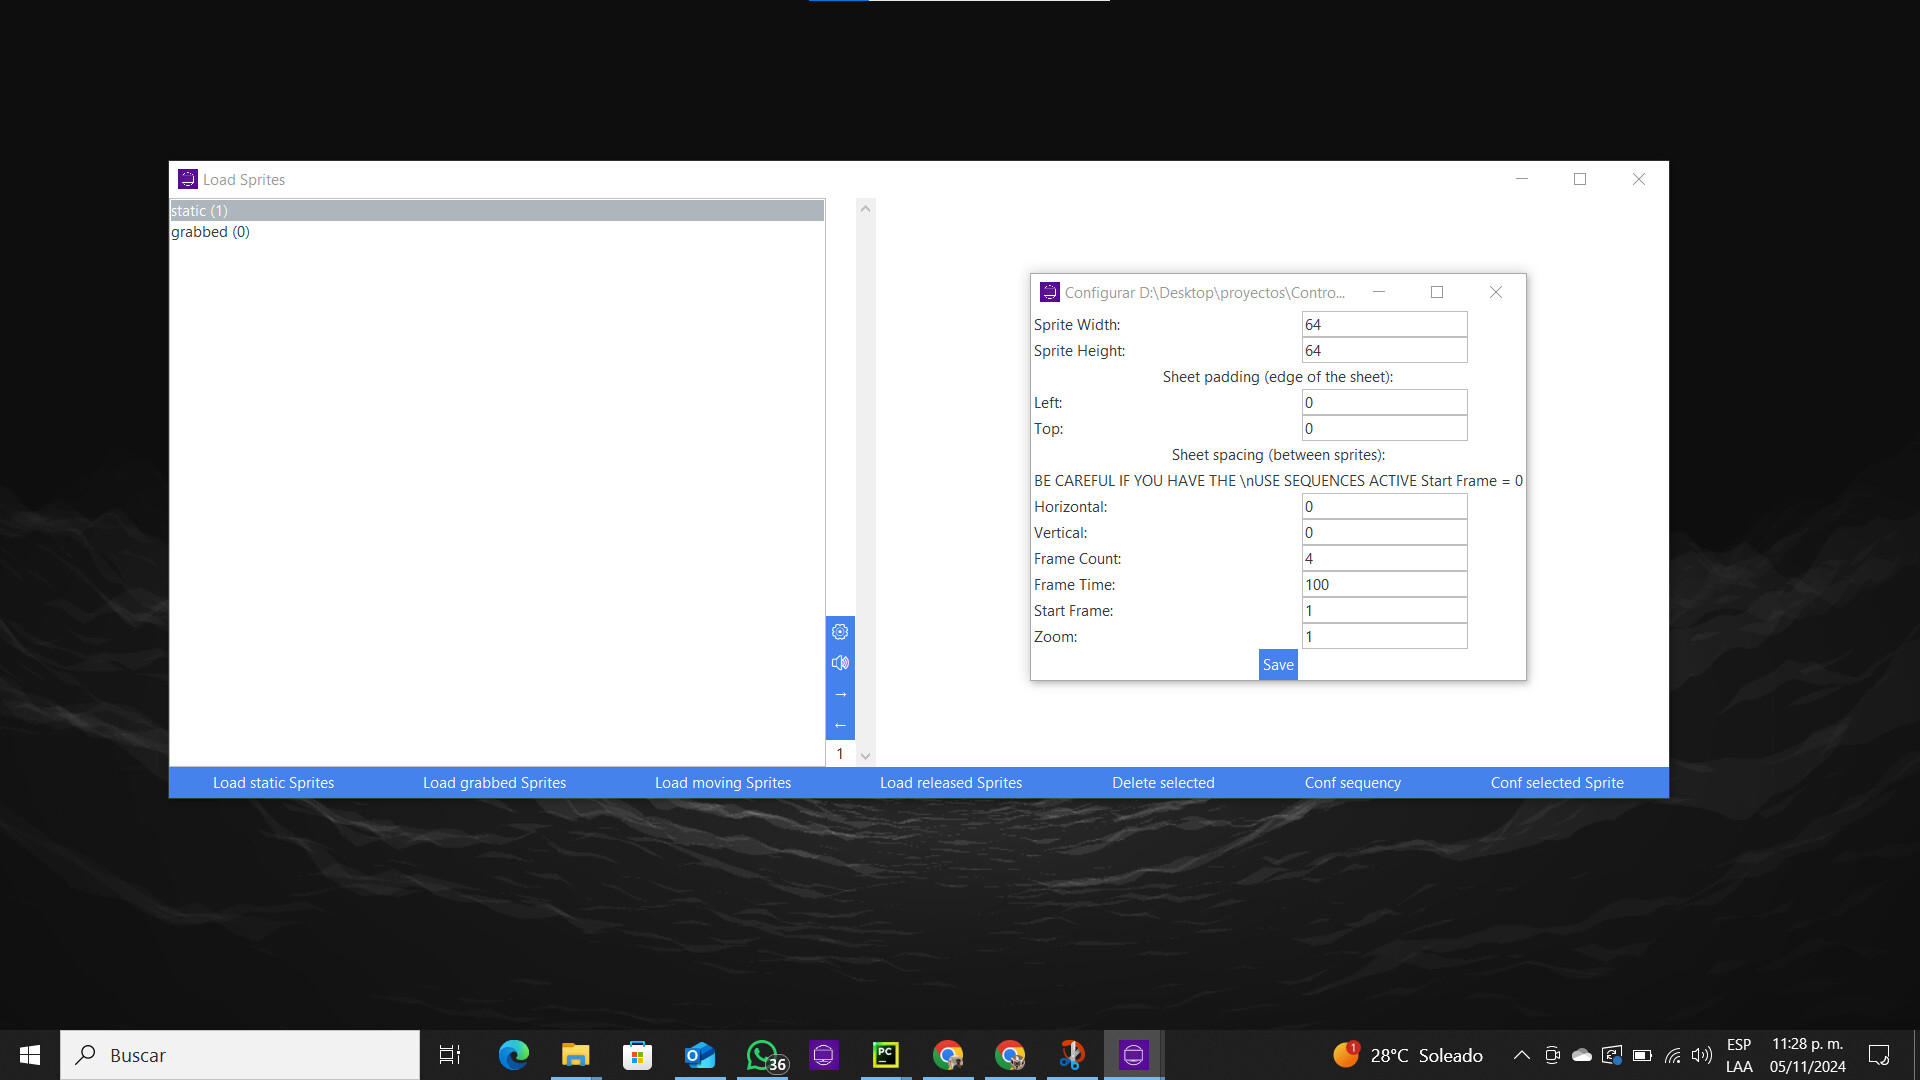Open Outlook from the taskbar

tap(699, 1054)
